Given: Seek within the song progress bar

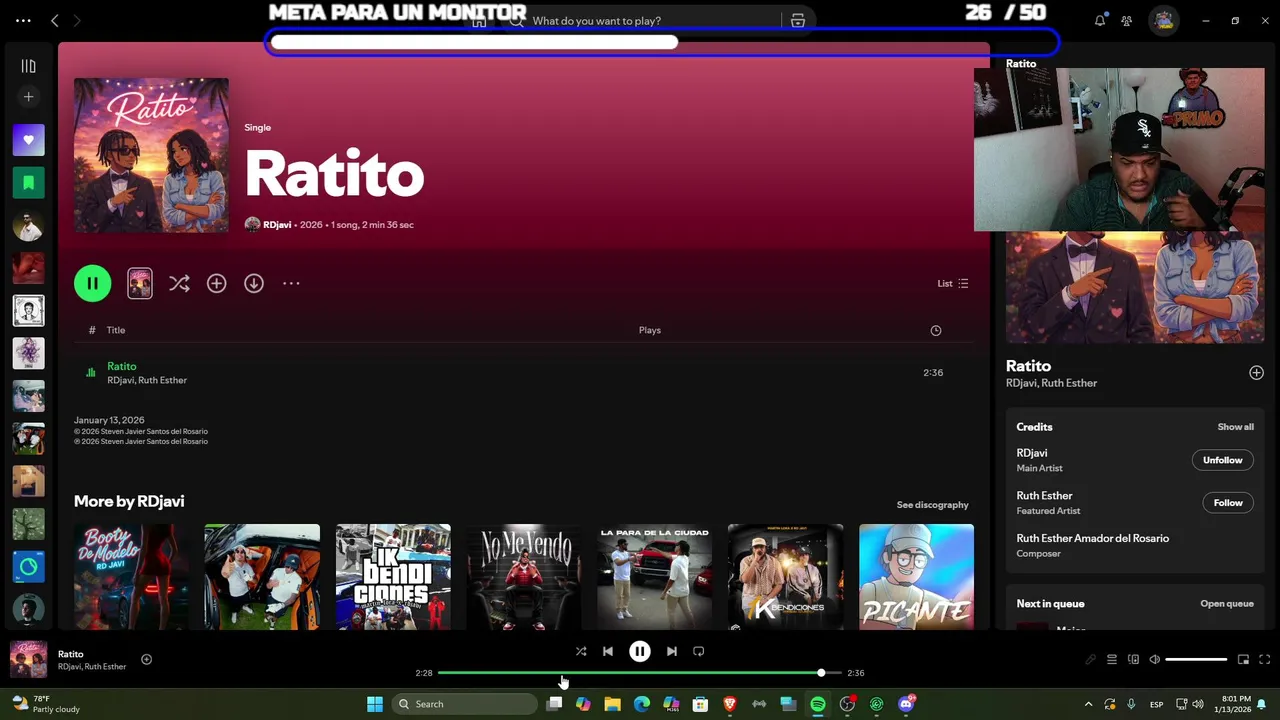Looking at the screenshot, I should (639, 673).
